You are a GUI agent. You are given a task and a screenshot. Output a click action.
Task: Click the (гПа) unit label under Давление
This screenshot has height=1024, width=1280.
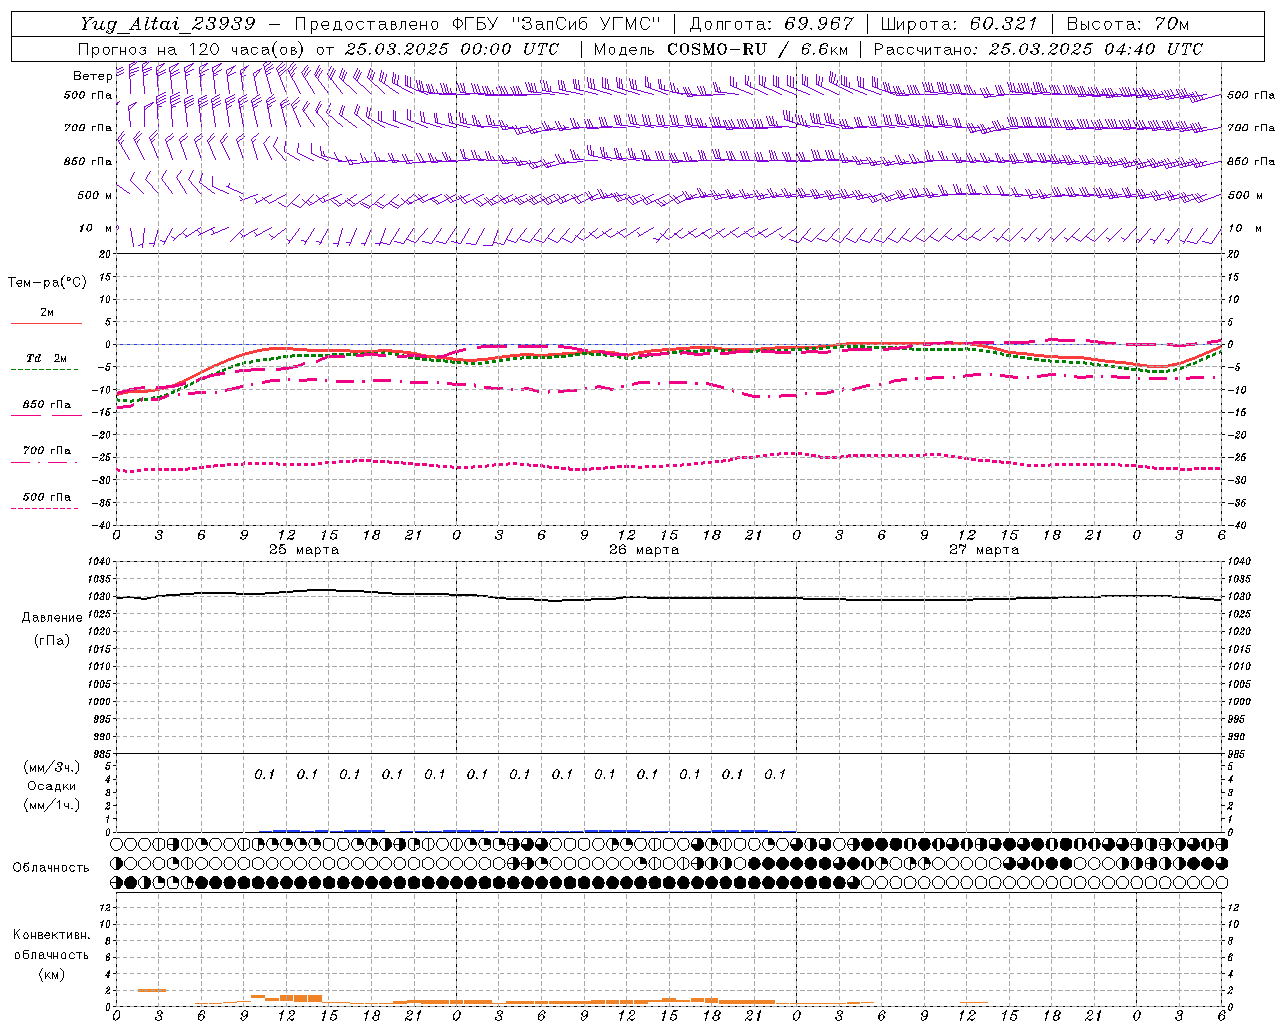point(51,640)
